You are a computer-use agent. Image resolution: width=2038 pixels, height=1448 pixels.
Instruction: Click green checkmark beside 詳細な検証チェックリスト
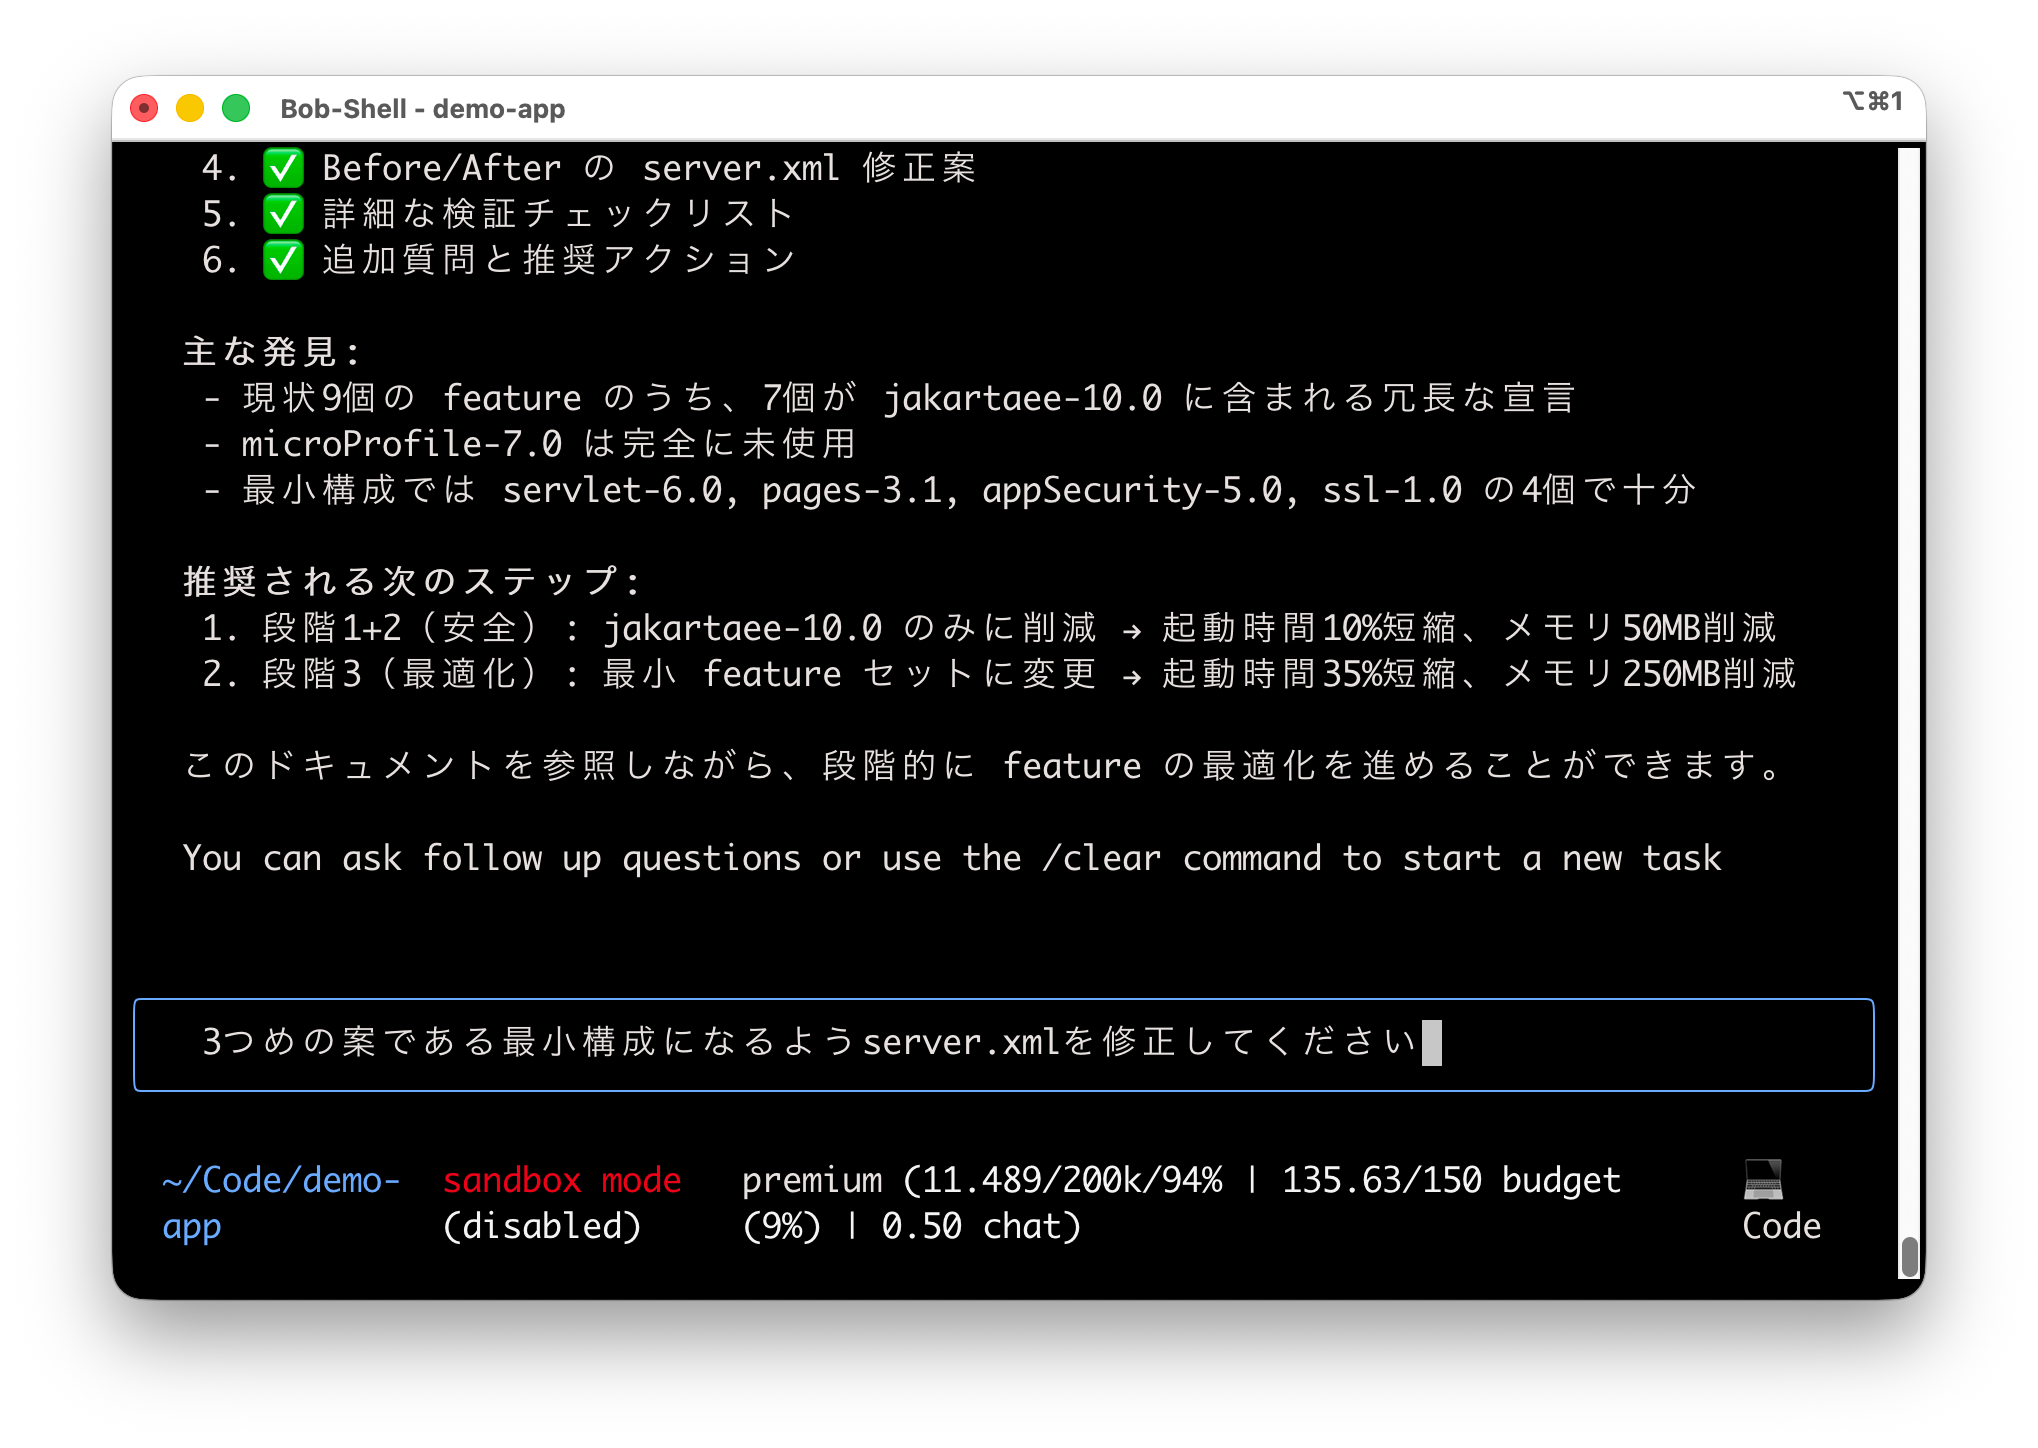[x=283, y=214]
